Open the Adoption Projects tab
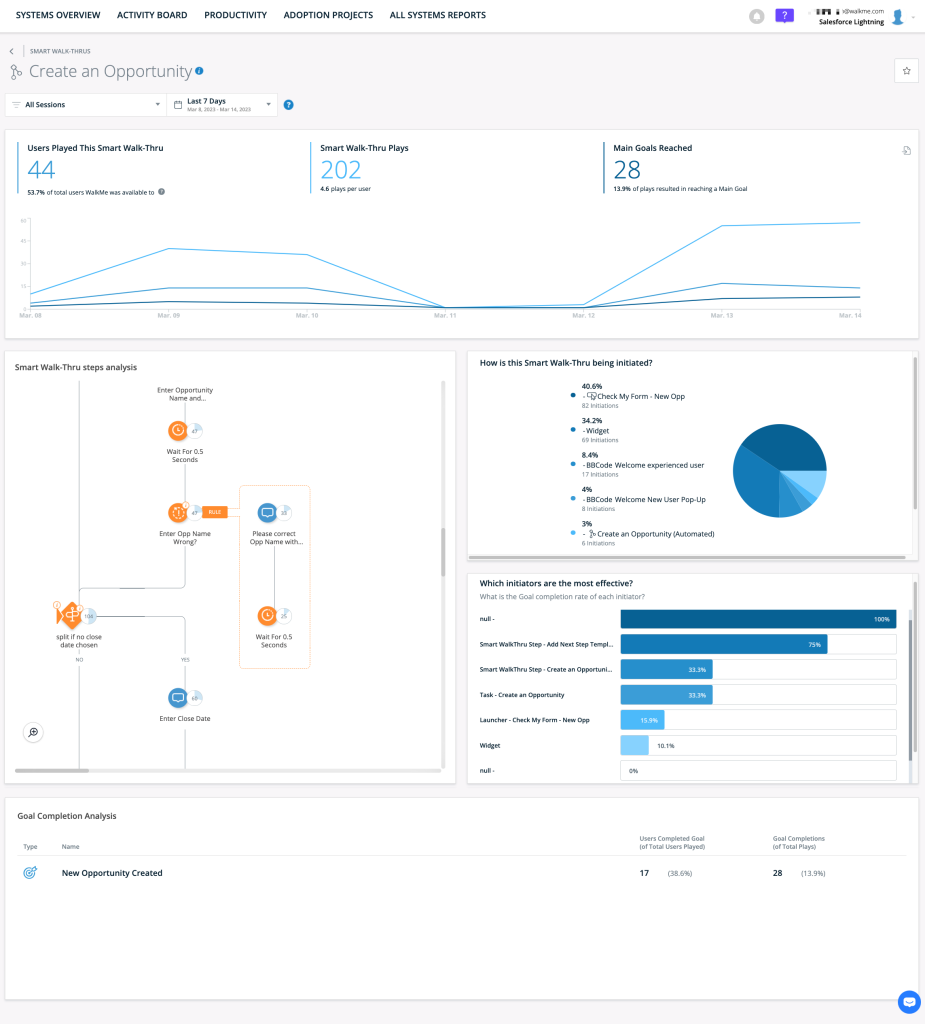 pyautogui.click(x=328, y=16)
